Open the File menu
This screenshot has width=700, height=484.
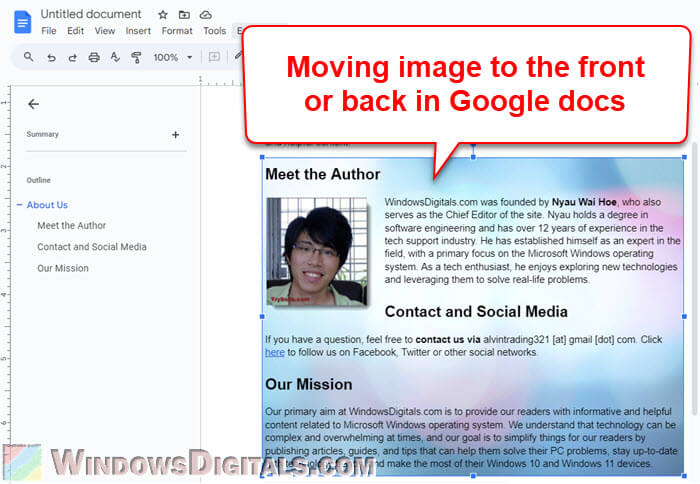49,31
